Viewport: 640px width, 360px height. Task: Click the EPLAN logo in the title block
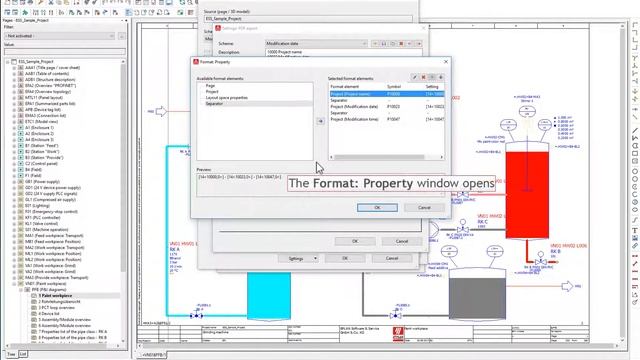(x=398, y=333)
